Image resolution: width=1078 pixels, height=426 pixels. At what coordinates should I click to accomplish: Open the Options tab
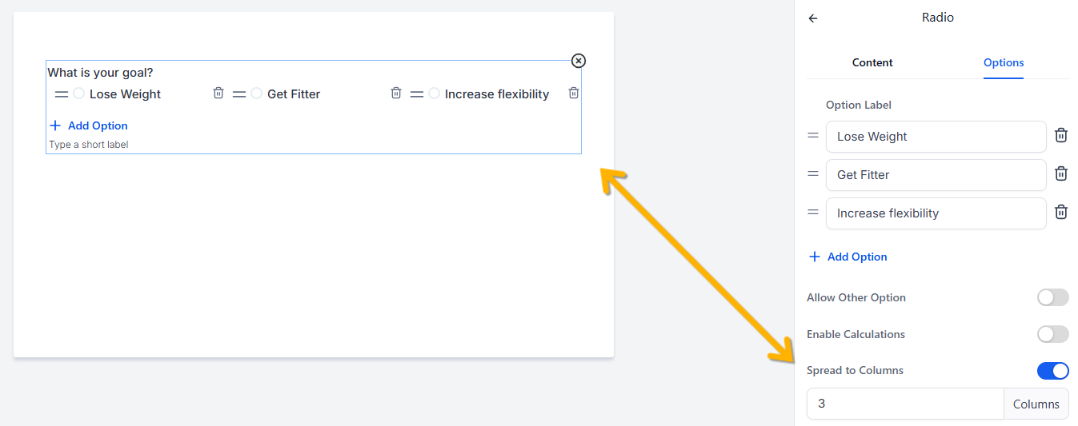click(x=1003, y=63)
